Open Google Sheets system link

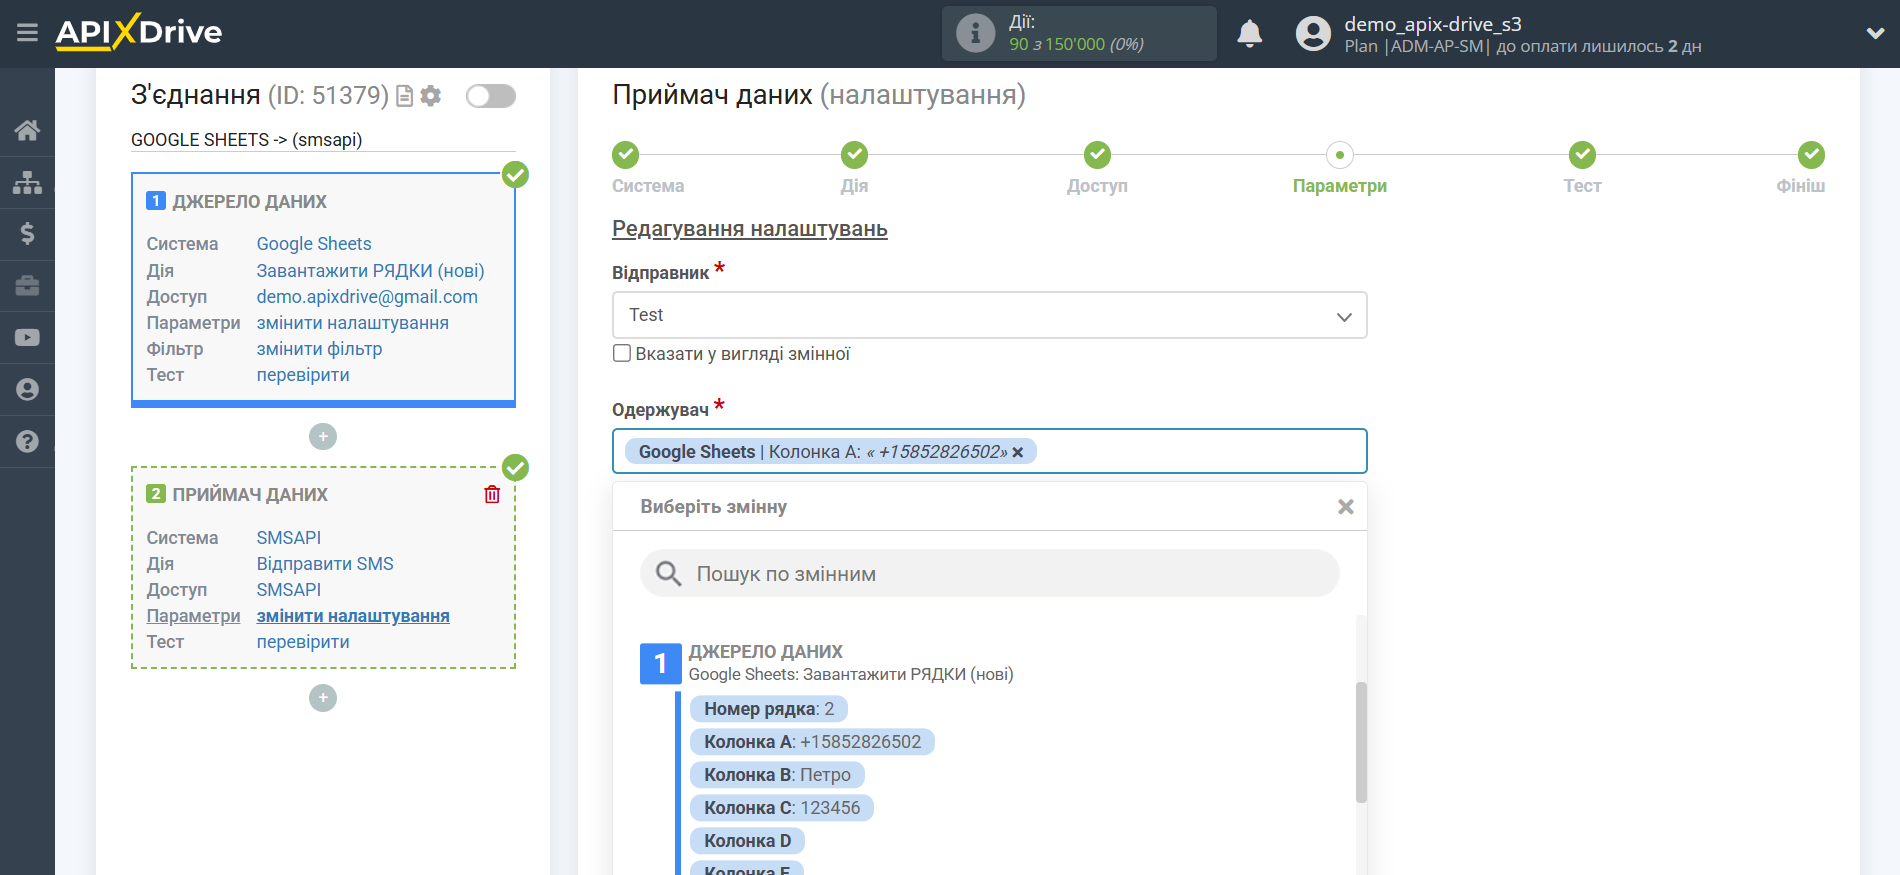tap(314, 244)
